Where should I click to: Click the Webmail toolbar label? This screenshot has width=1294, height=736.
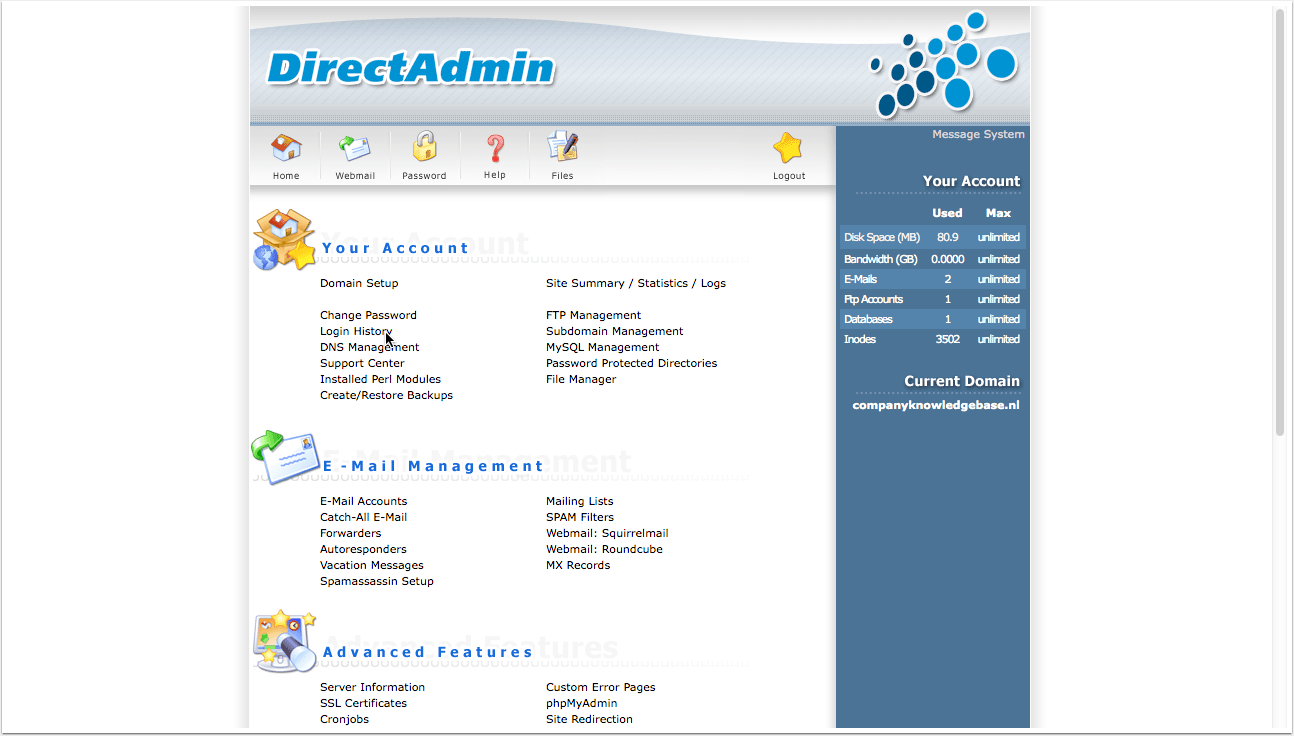pos(355,176)
